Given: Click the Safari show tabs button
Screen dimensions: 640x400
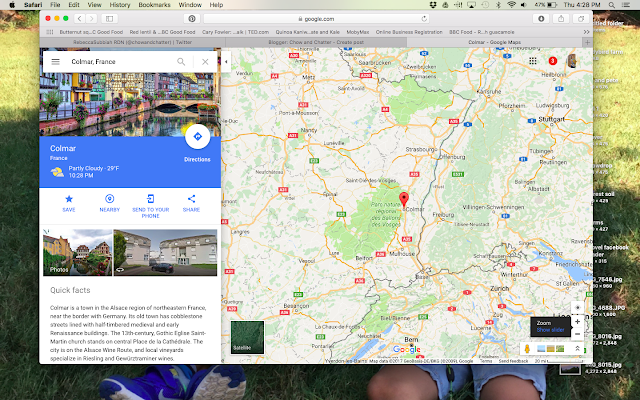Looking at the screenshot, I should pyautogui.click(x=580, y=18).
